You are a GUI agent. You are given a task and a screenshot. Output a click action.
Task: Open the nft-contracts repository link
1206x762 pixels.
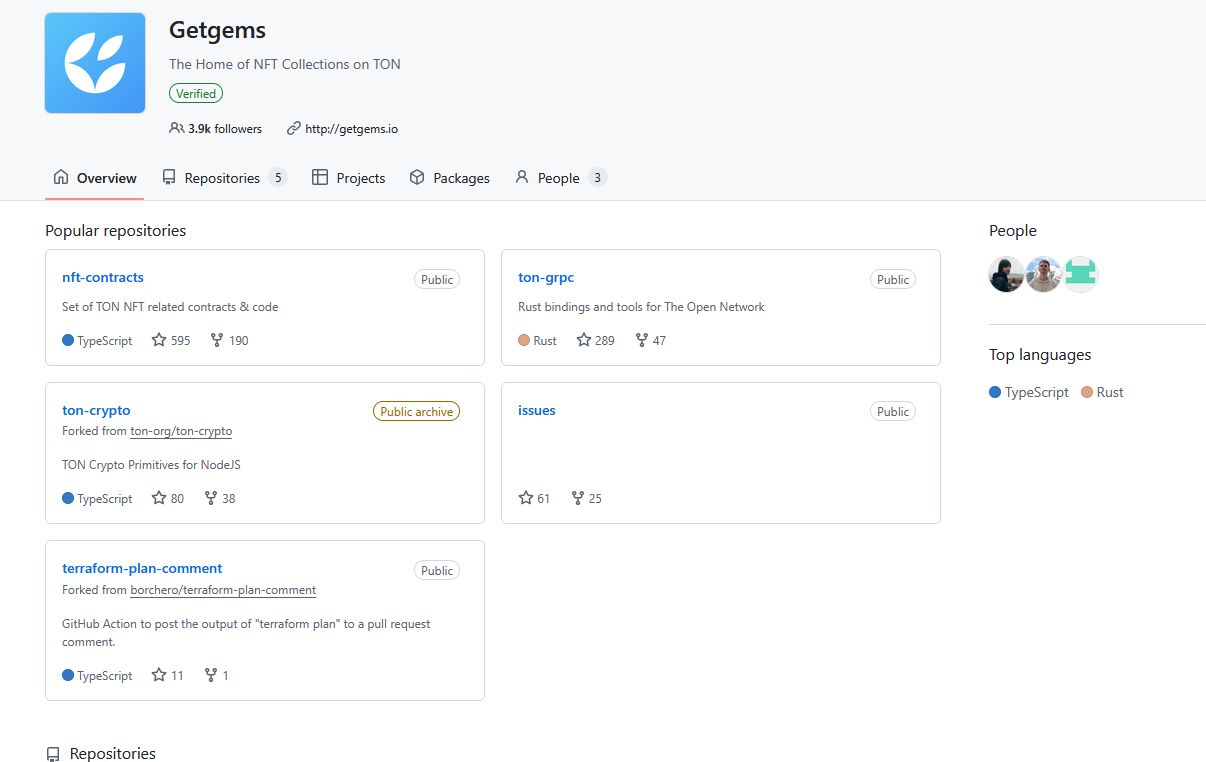tap(103, 277)
